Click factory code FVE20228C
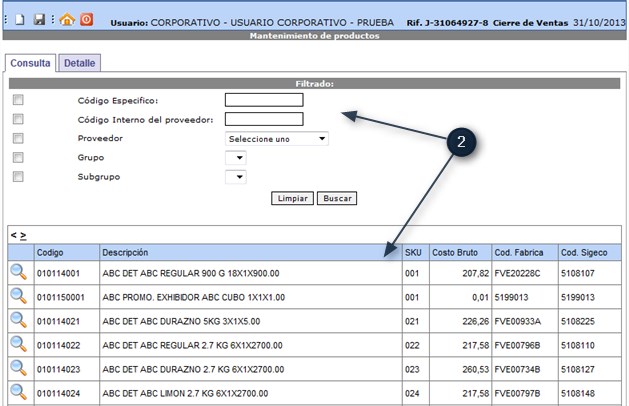This screenshot has height=406, width=629. click(517, 274)
